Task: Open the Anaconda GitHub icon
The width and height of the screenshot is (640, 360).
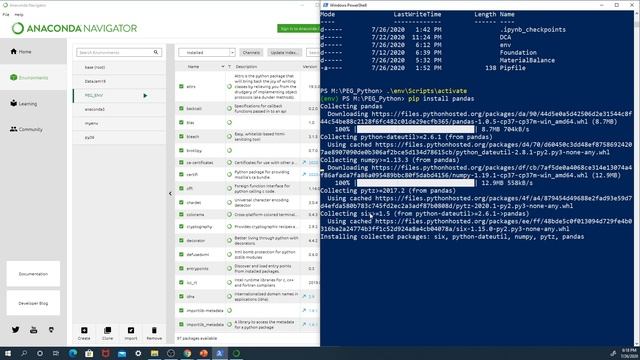Action: 51,330
